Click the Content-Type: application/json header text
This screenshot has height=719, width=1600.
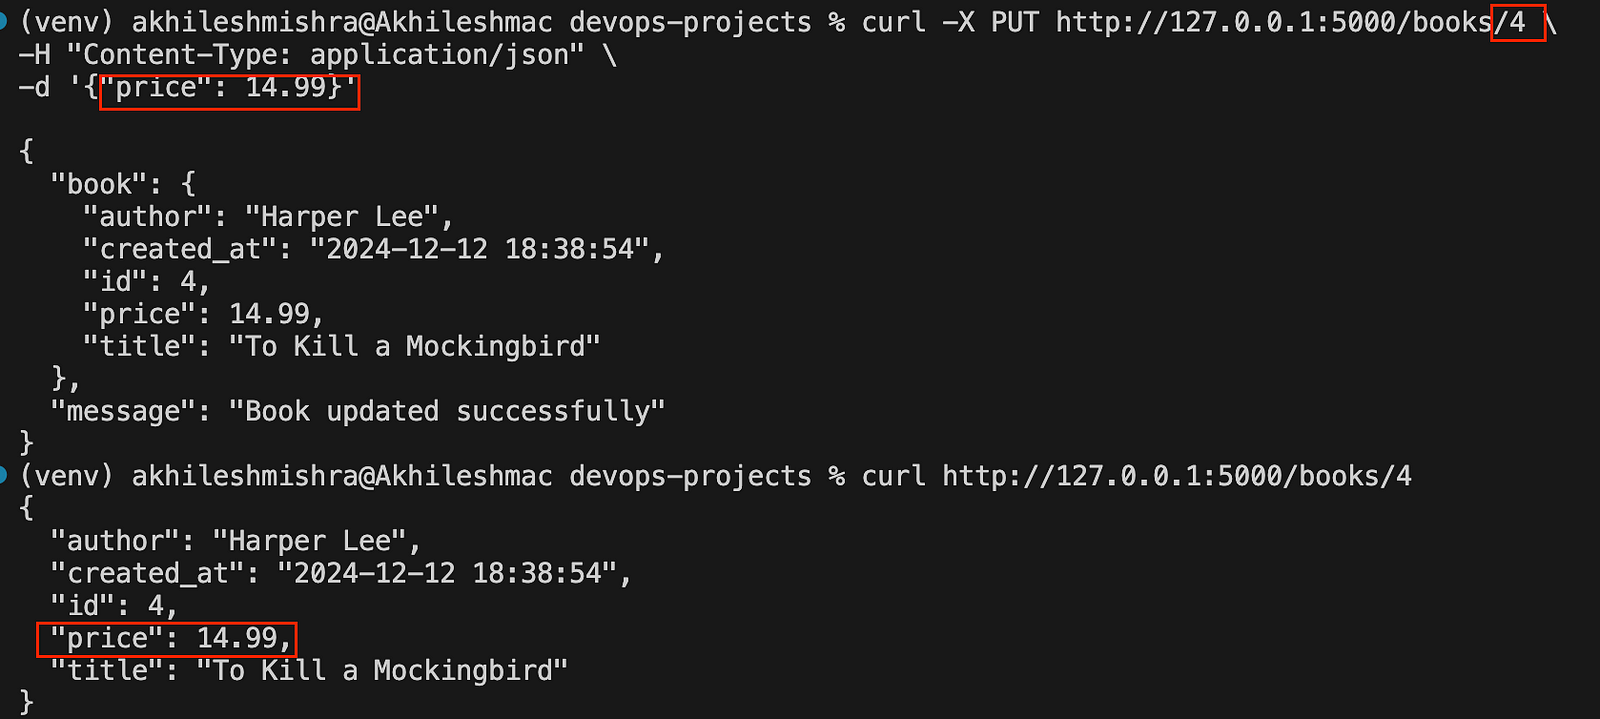pyautogui.click(x=326, y=54)
